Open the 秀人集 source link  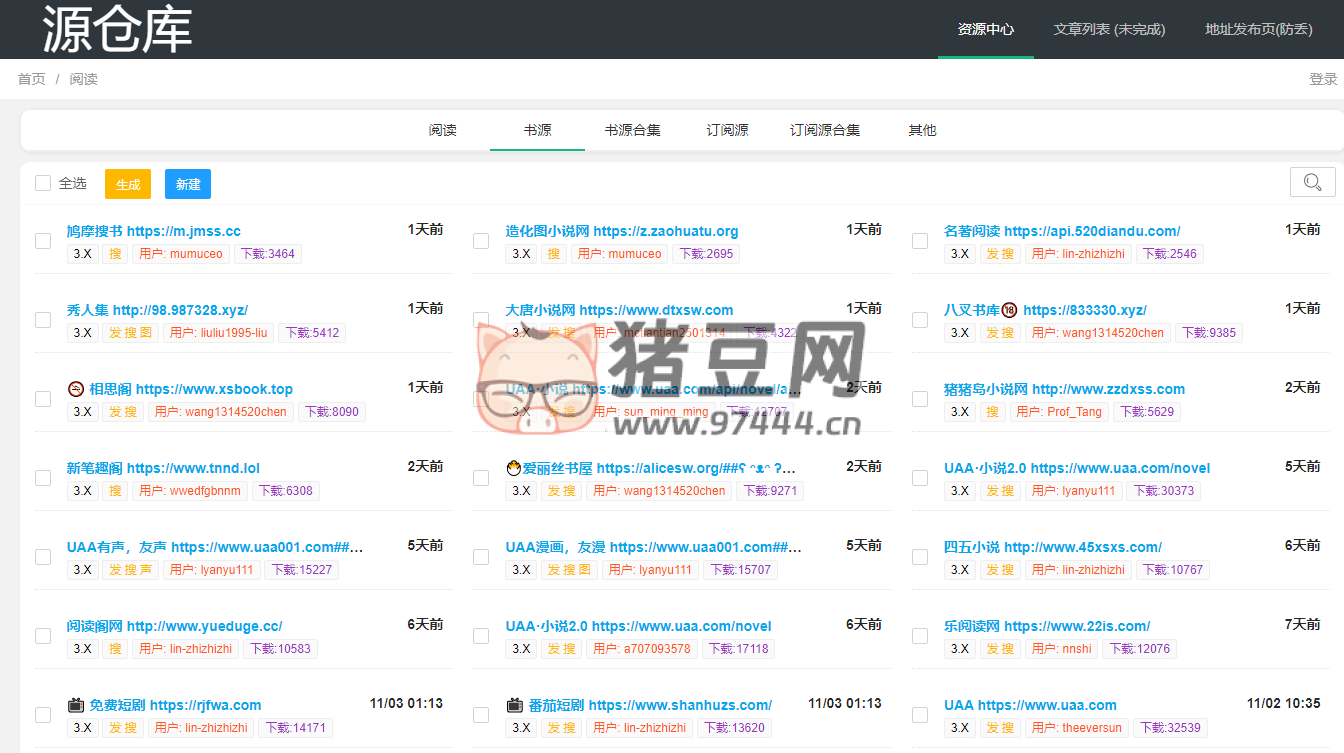click(x=157, y=310)
